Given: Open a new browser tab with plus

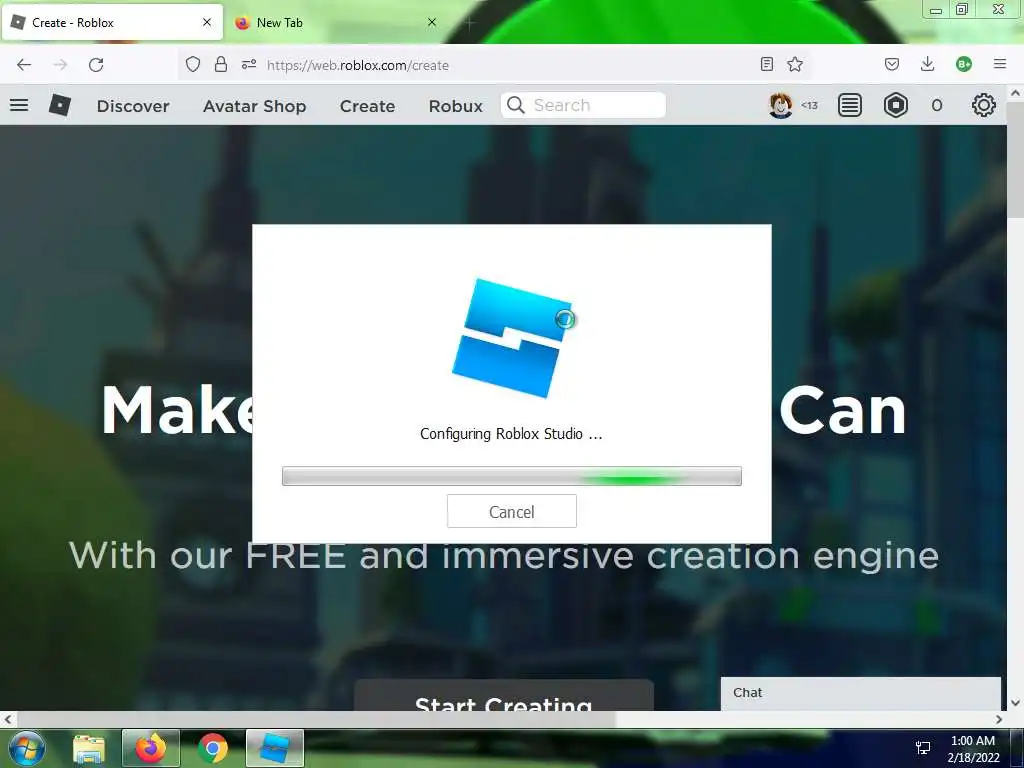Looking at the screenshot, I should 470,23.
